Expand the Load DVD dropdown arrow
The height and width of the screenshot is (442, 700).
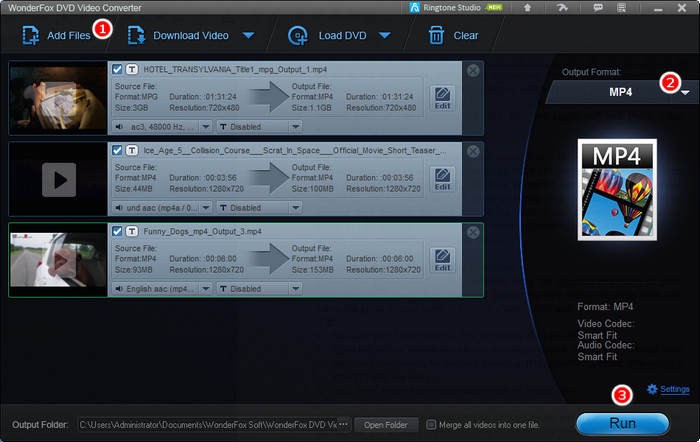point(385,35)
